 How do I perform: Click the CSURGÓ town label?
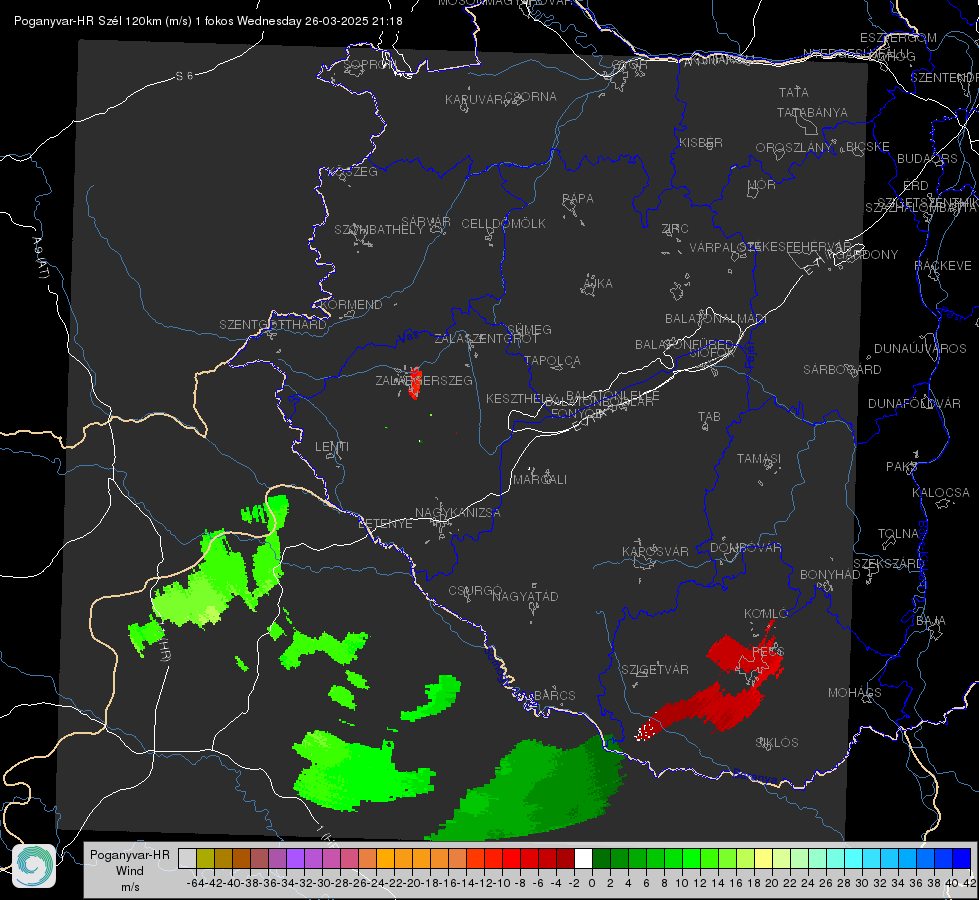pyautogui.click(x=475, y=591)
